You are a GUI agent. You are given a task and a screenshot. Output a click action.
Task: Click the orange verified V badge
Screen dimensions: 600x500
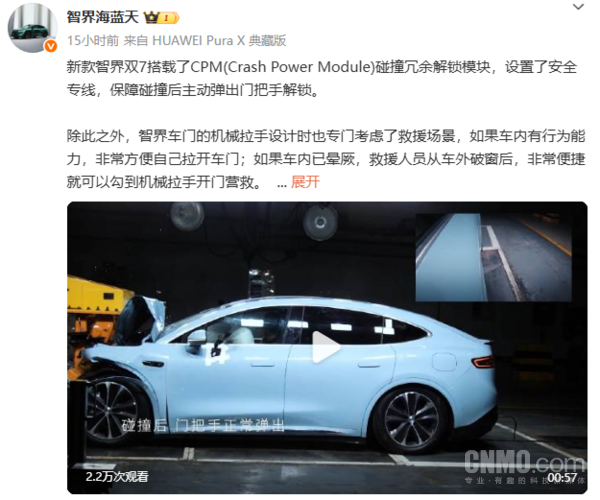point(51,46)
